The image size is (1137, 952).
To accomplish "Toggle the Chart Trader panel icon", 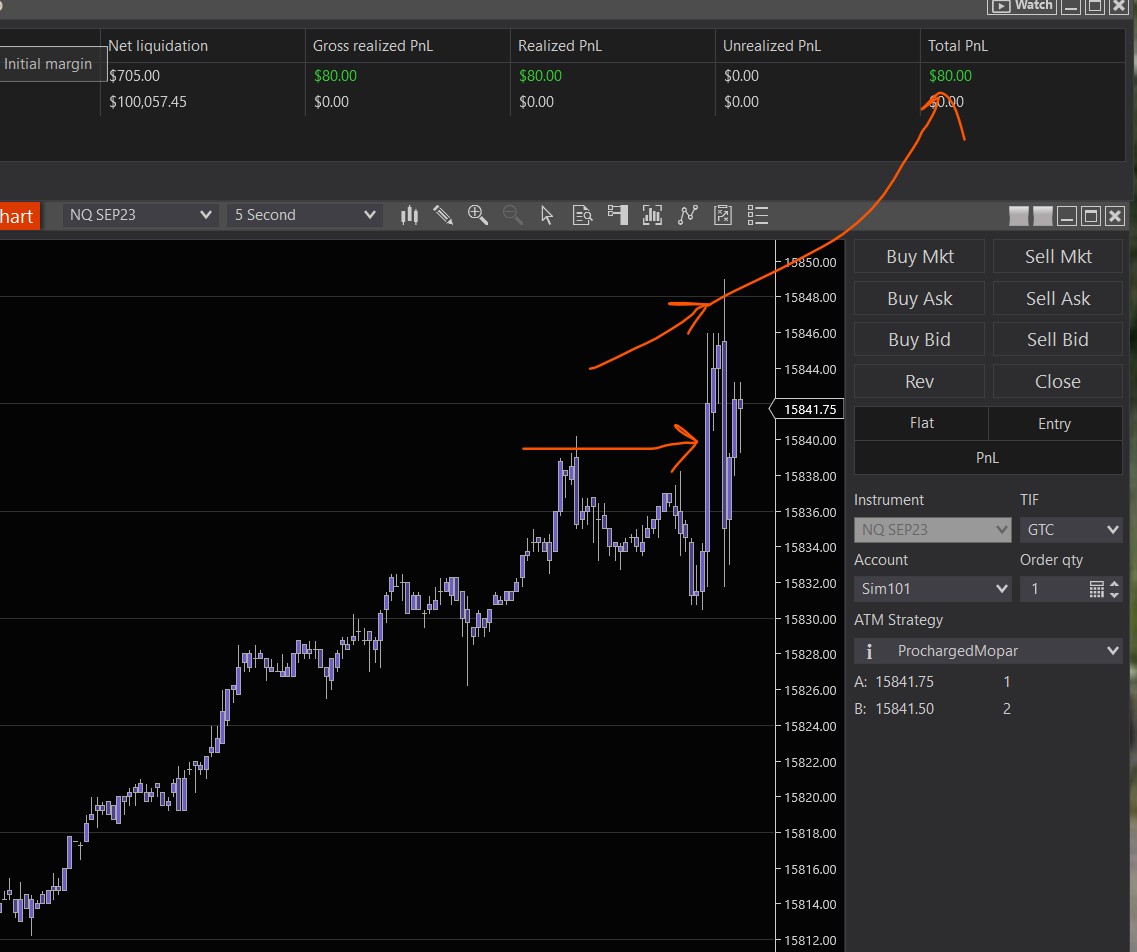I will click(618, 215).
